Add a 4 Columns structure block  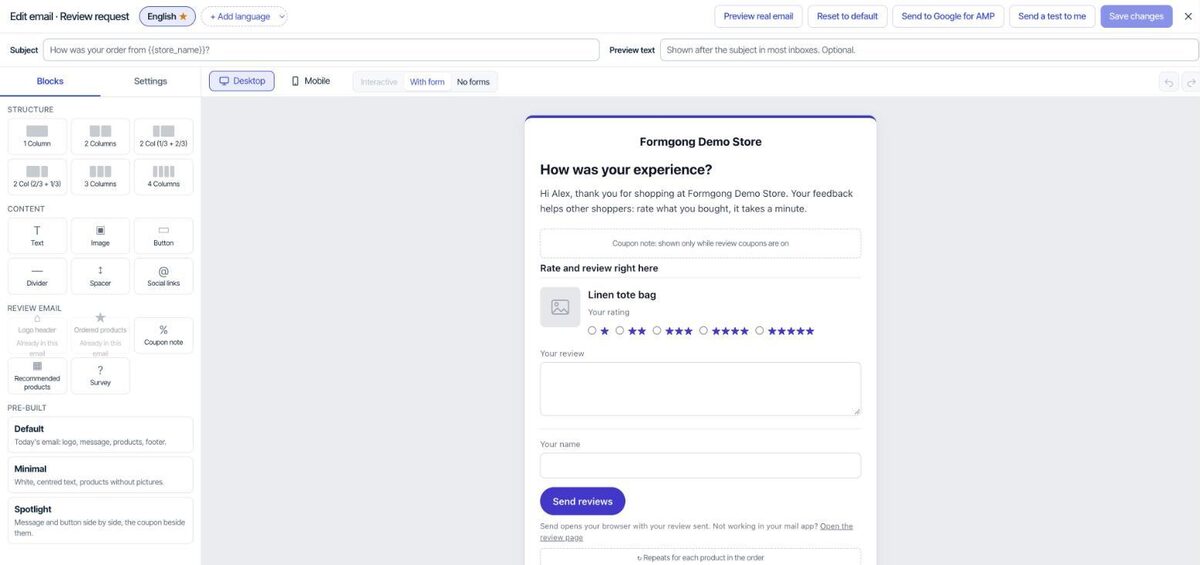click(163, 177)
